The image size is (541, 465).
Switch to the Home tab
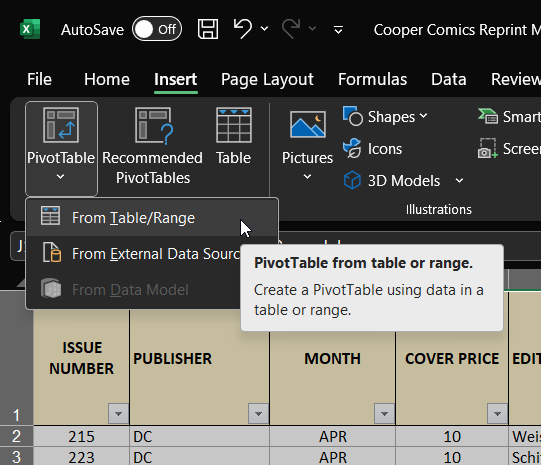[107, 79]
